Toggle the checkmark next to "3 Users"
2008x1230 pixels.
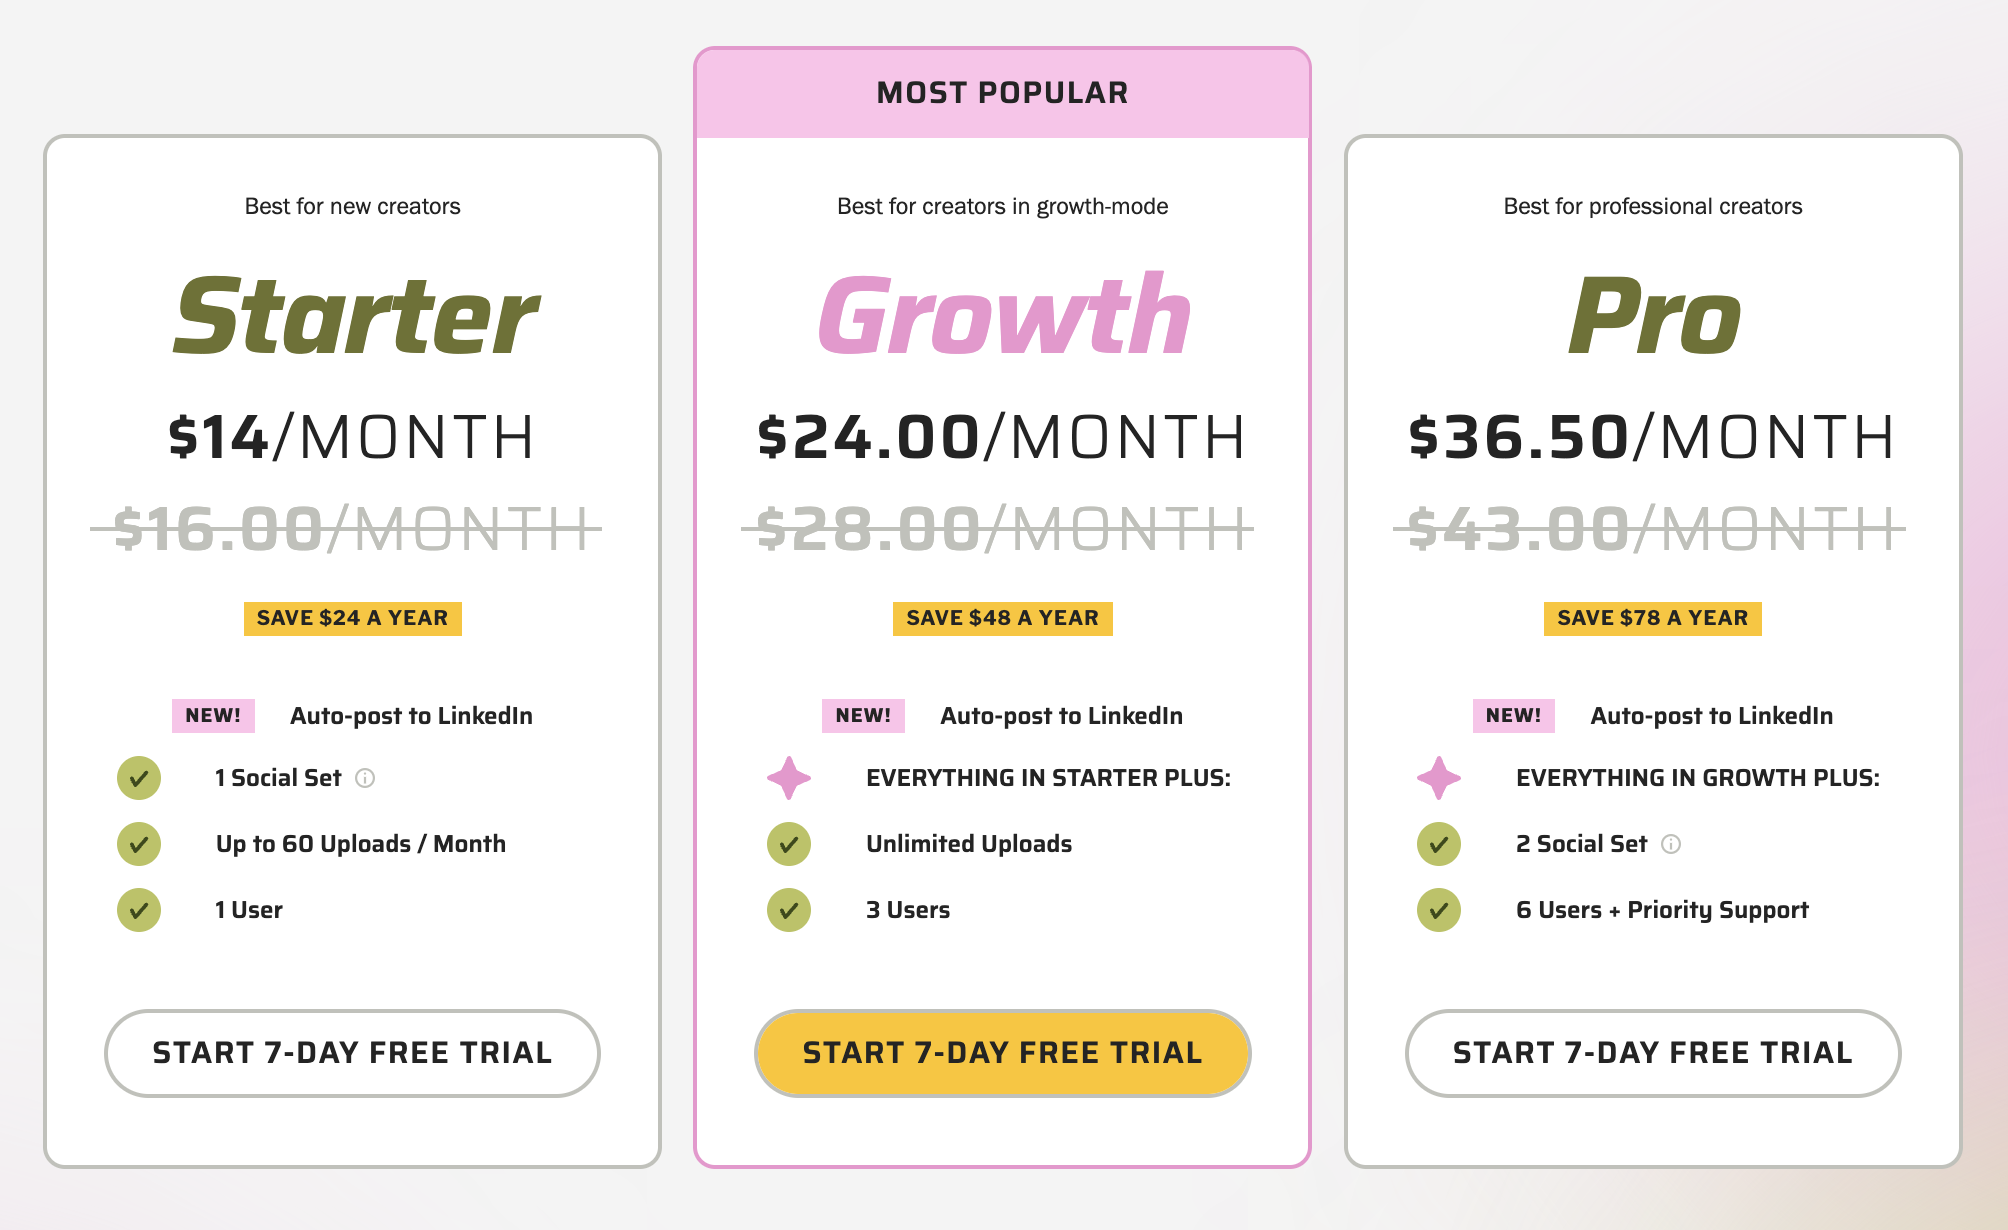[789, 910]
